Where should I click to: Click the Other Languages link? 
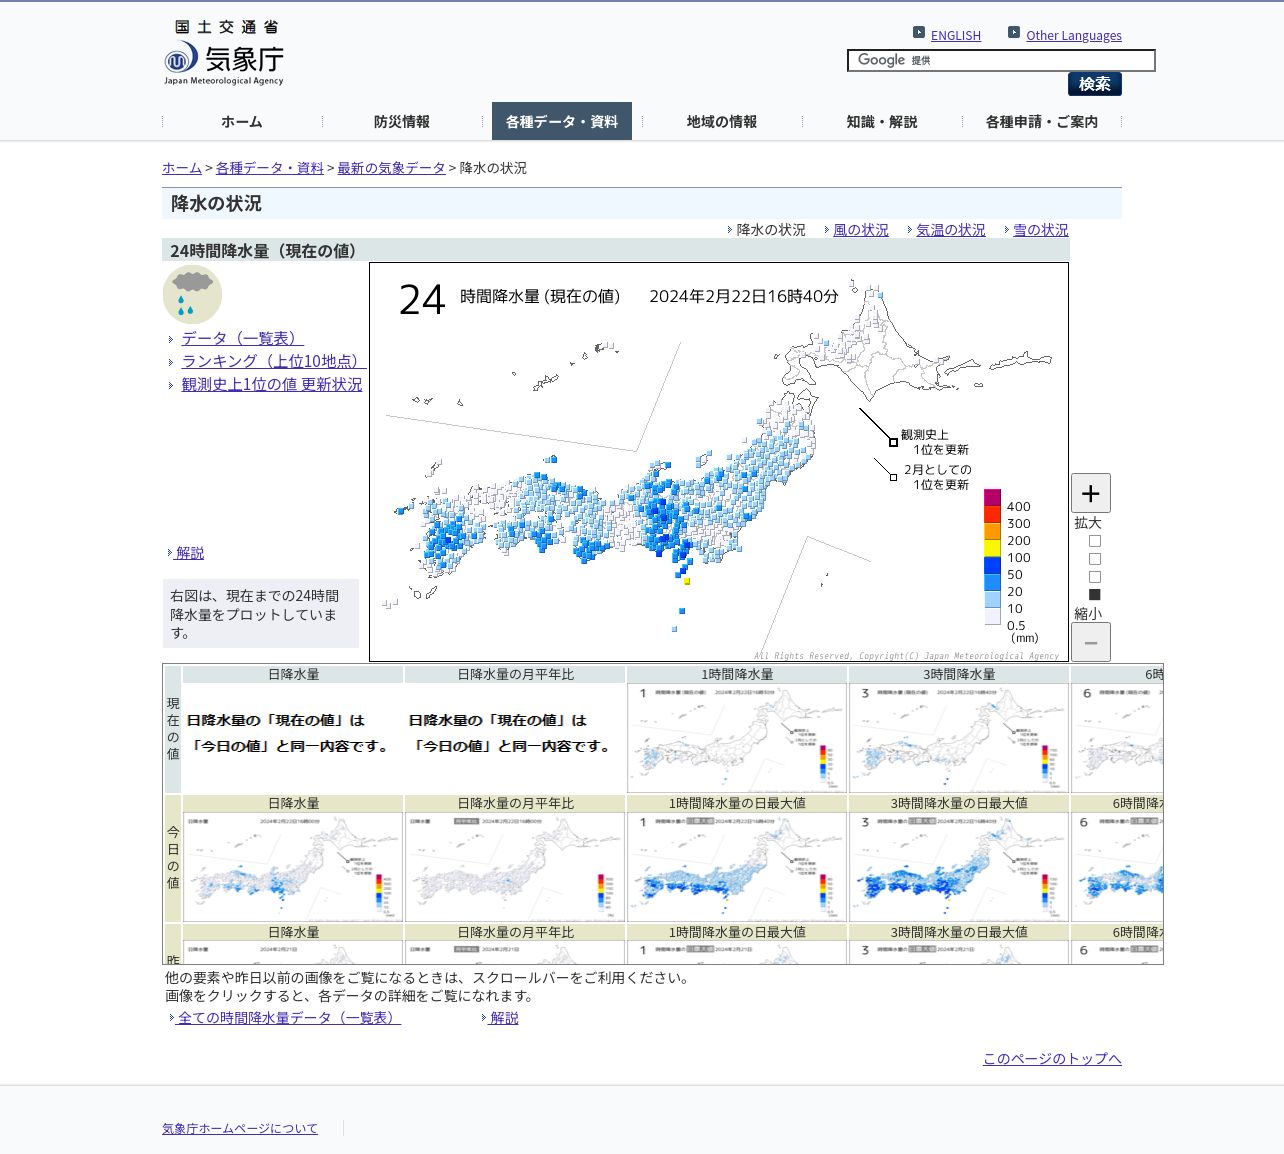click(1074, 35)
